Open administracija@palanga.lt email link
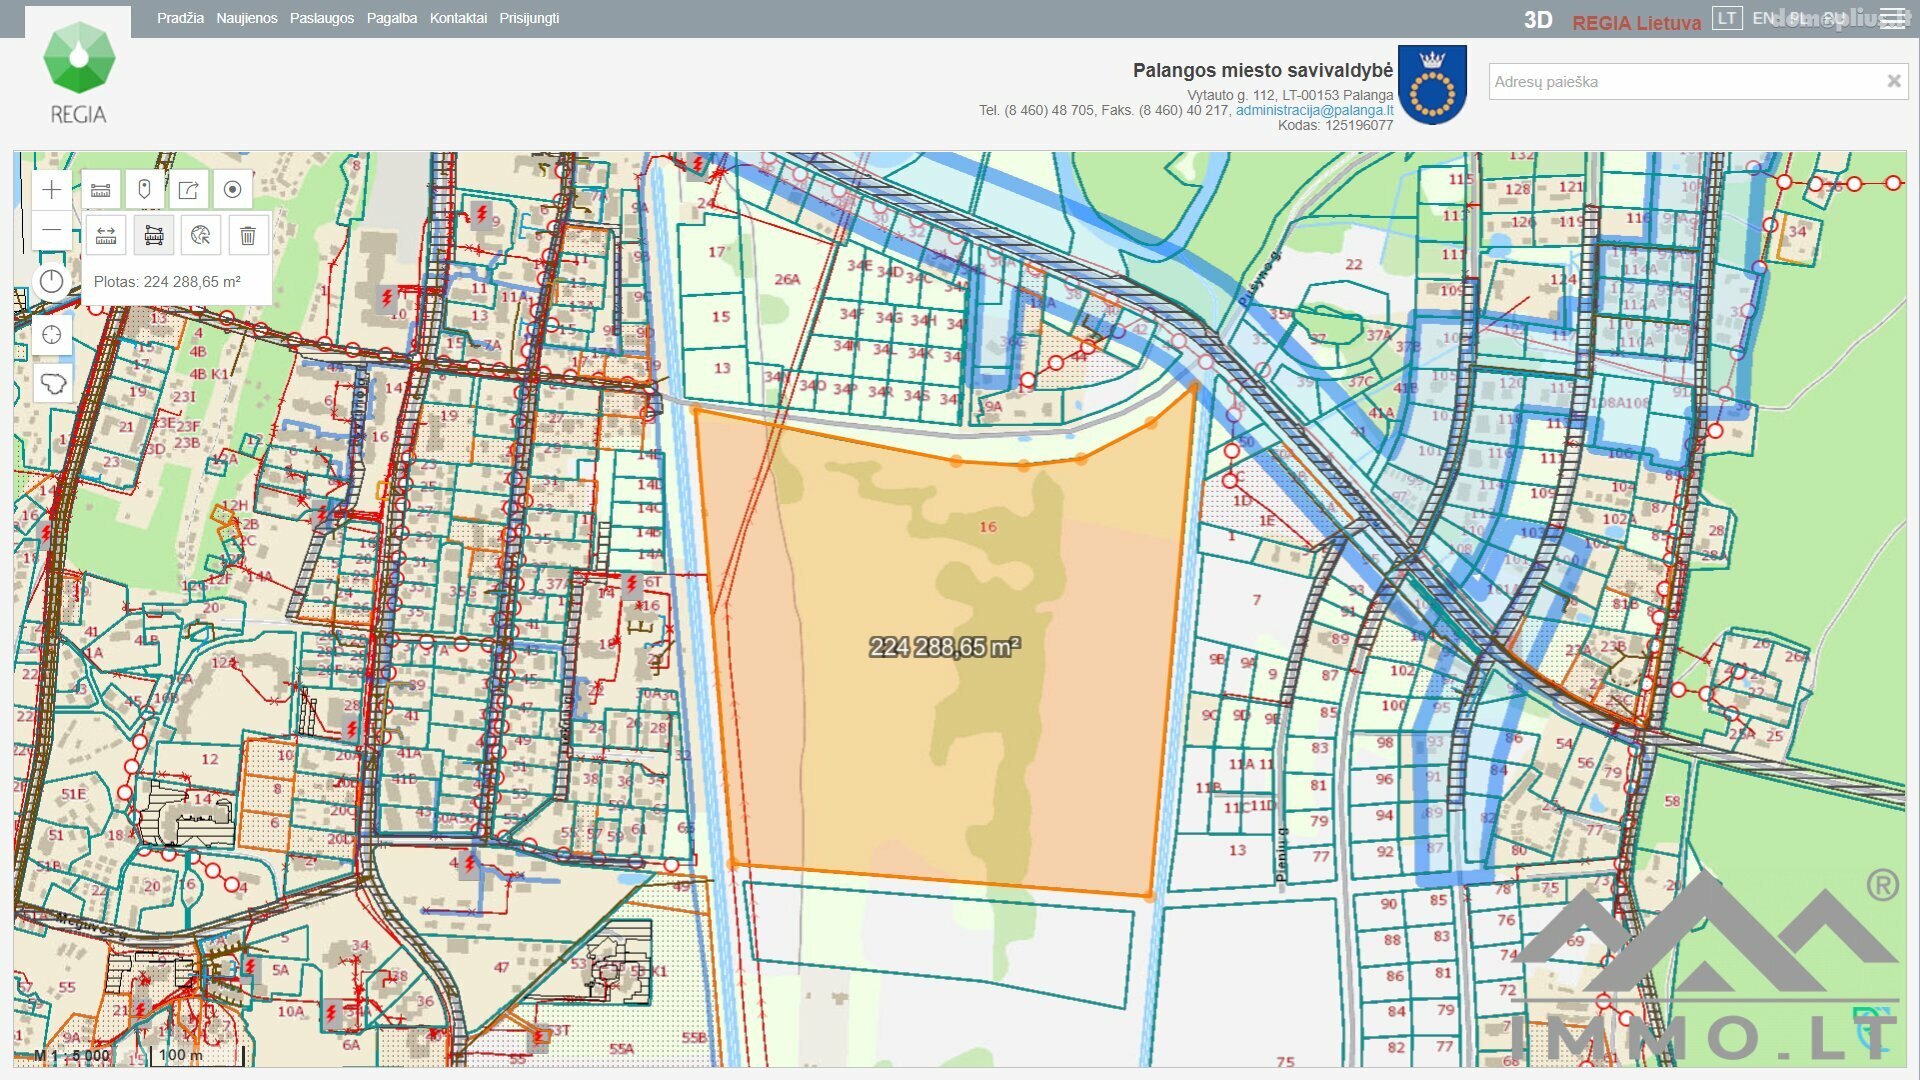This screenshot has width=1920, height=1080. pyautogui.click(x=1314, y=110)
